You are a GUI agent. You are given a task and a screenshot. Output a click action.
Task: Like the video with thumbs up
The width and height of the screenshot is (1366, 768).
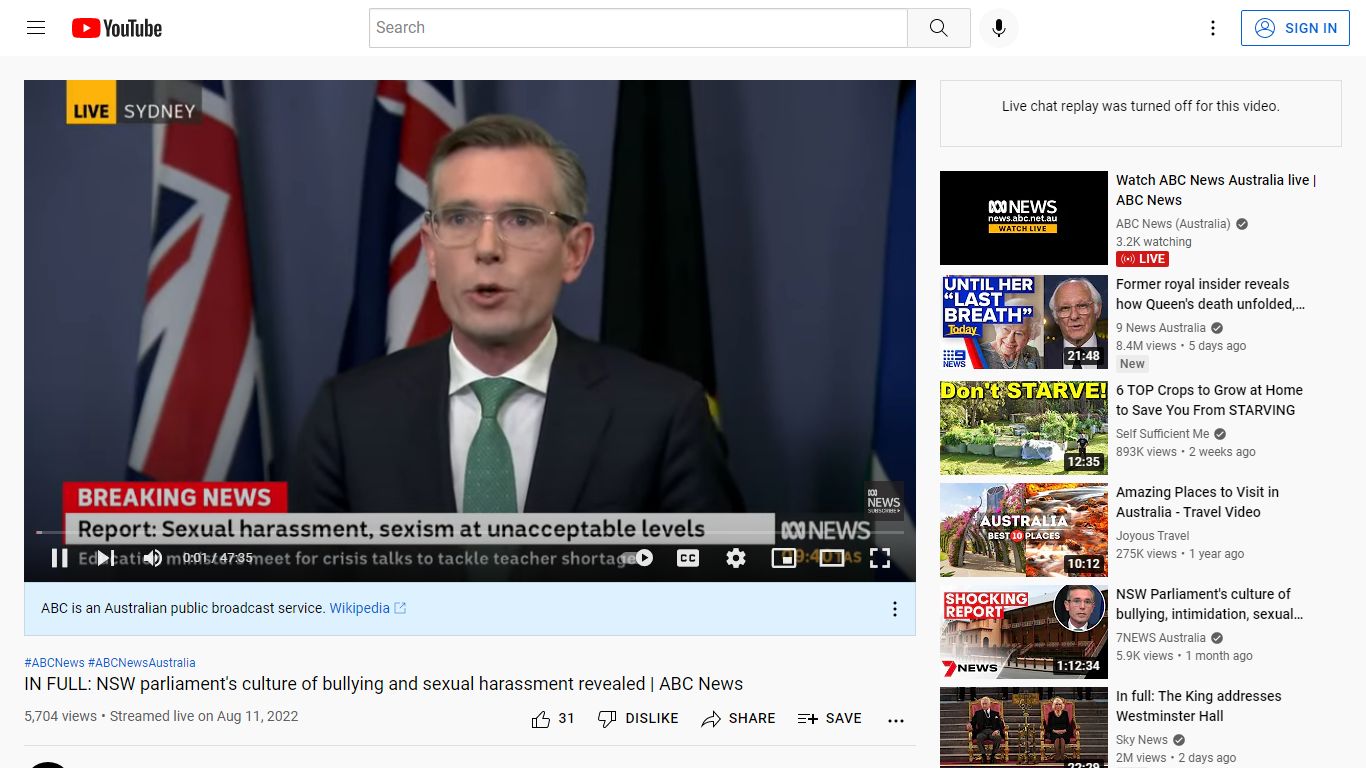tap(553, 718)
